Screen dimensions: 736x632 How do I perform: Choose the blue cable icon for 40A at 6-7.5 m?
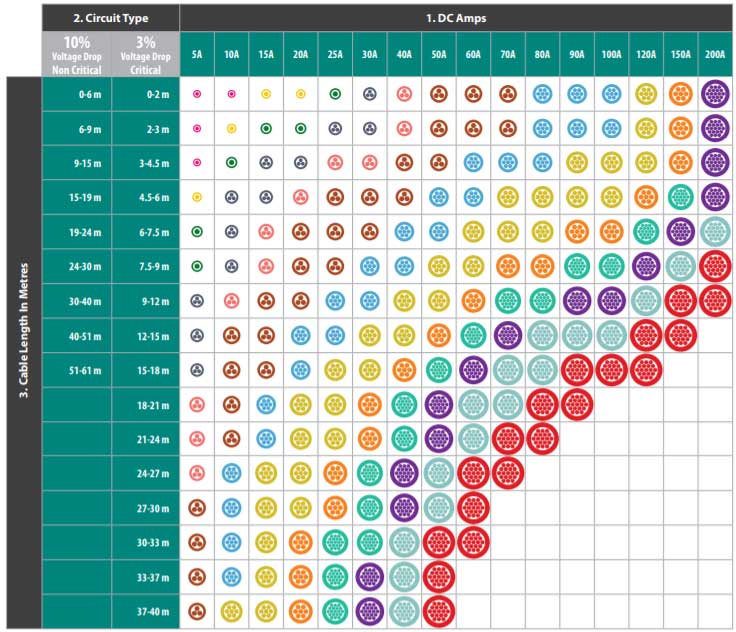pyautogui.click(x=404, y=231)
